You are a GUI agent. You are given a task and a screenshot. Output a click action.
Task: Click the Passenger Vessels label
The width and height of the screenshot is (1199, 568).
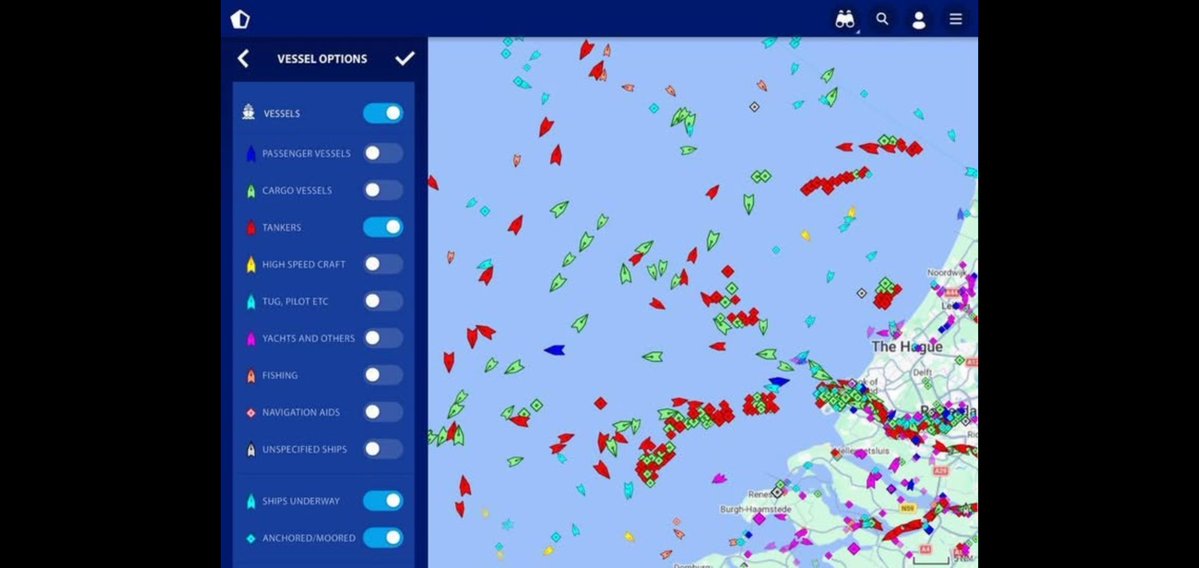pos(307,154)
